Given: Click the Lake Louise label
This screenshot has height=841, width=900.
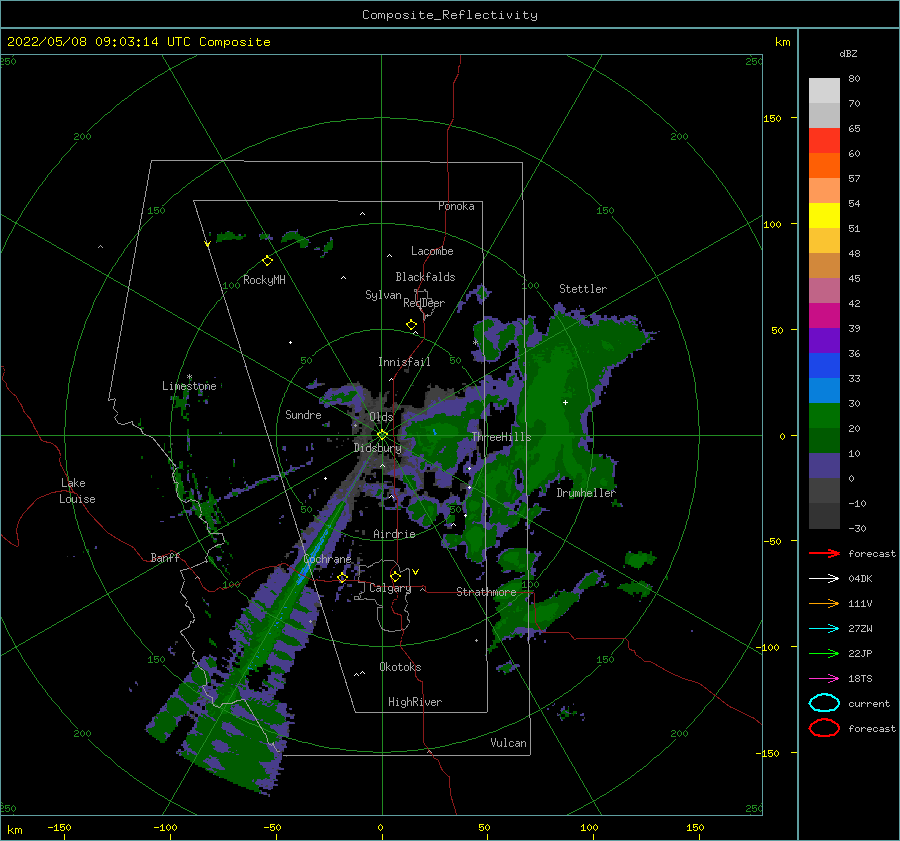Looking at the screenshot, I should coord(77,491).
